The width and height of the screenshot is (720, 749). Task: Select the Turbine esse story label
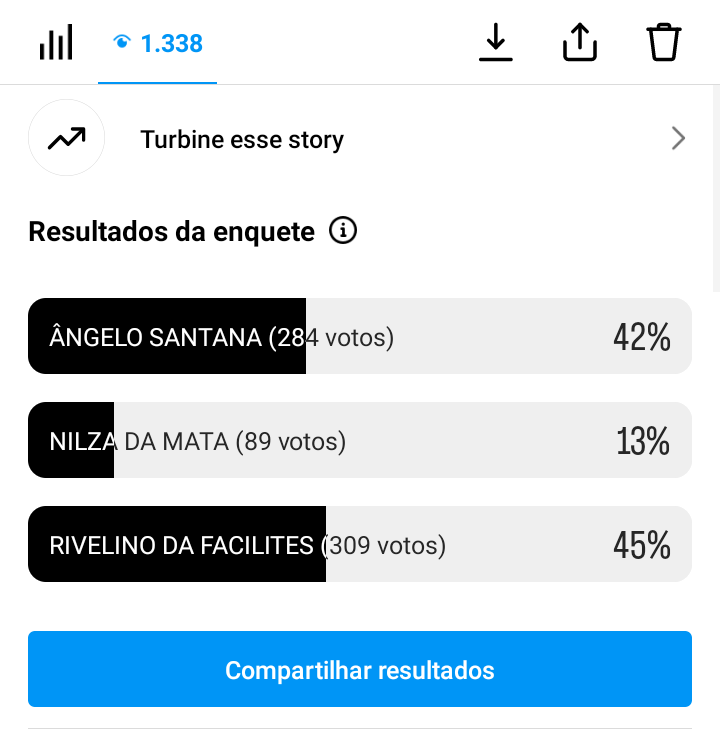click(242, 139)
